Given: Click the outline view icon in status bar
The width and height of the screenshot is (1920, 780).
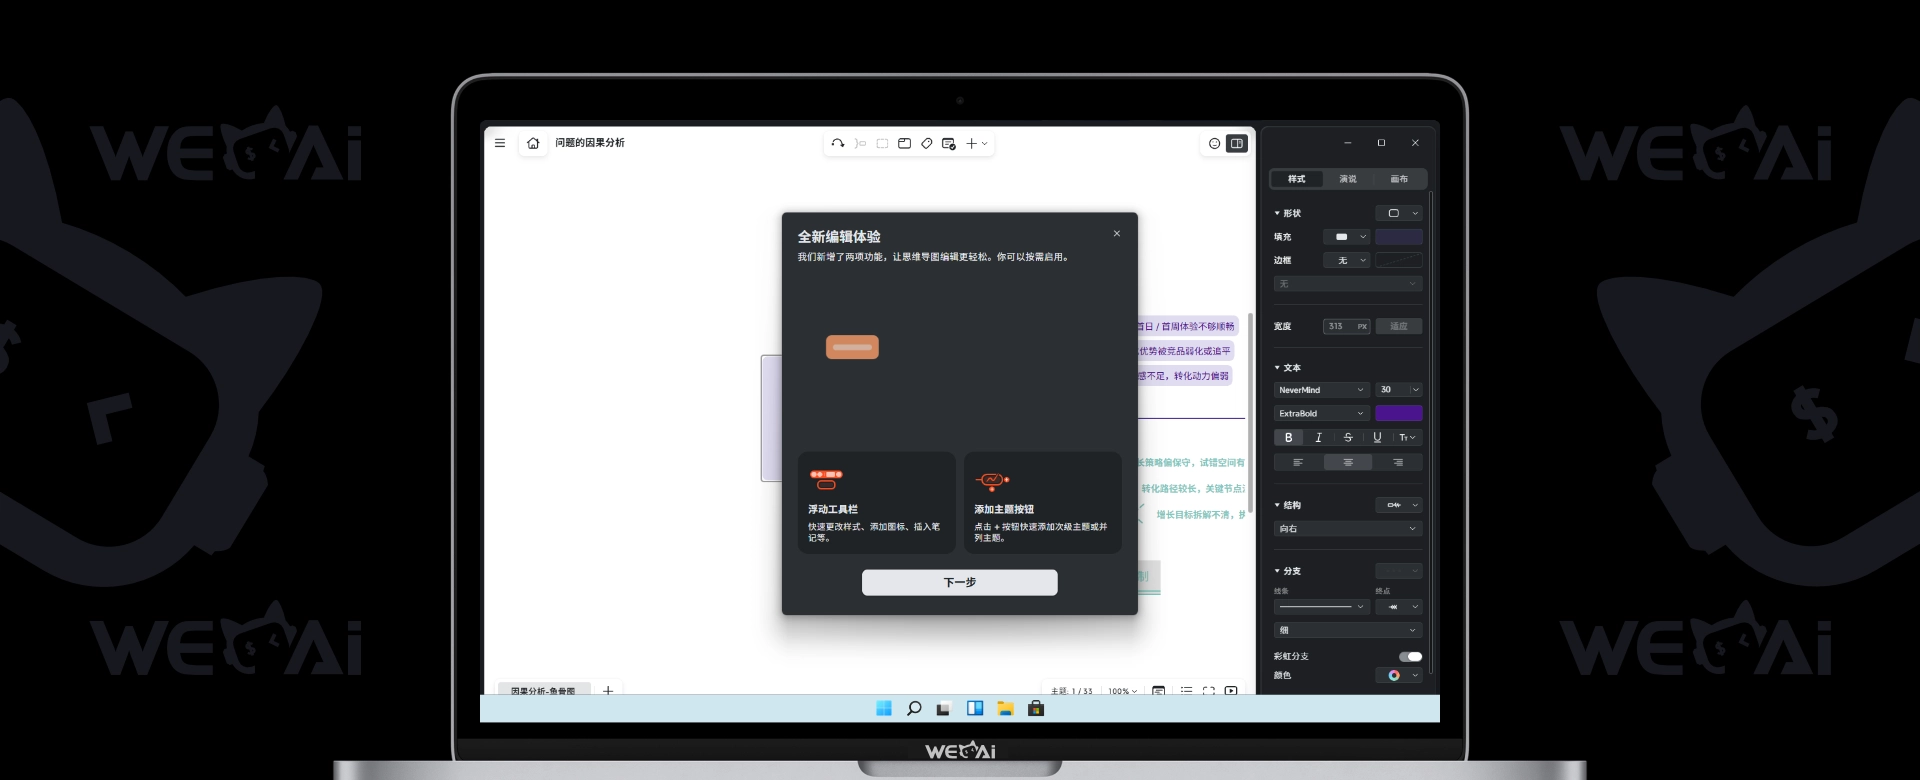Looking at the screenshot, I should click(x=1159, y=690).
